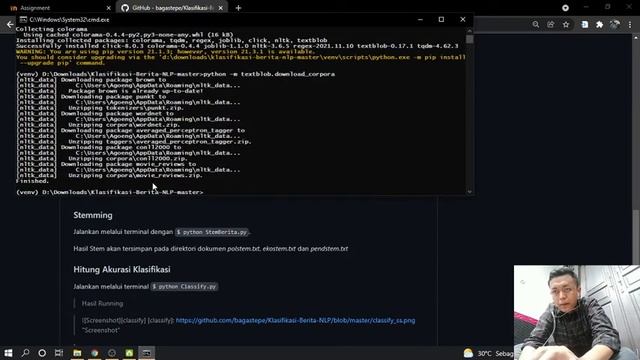Open Windows taskbar search
Image resolution: width=640 pixels, height=360 pixels.
click(25, 353)
